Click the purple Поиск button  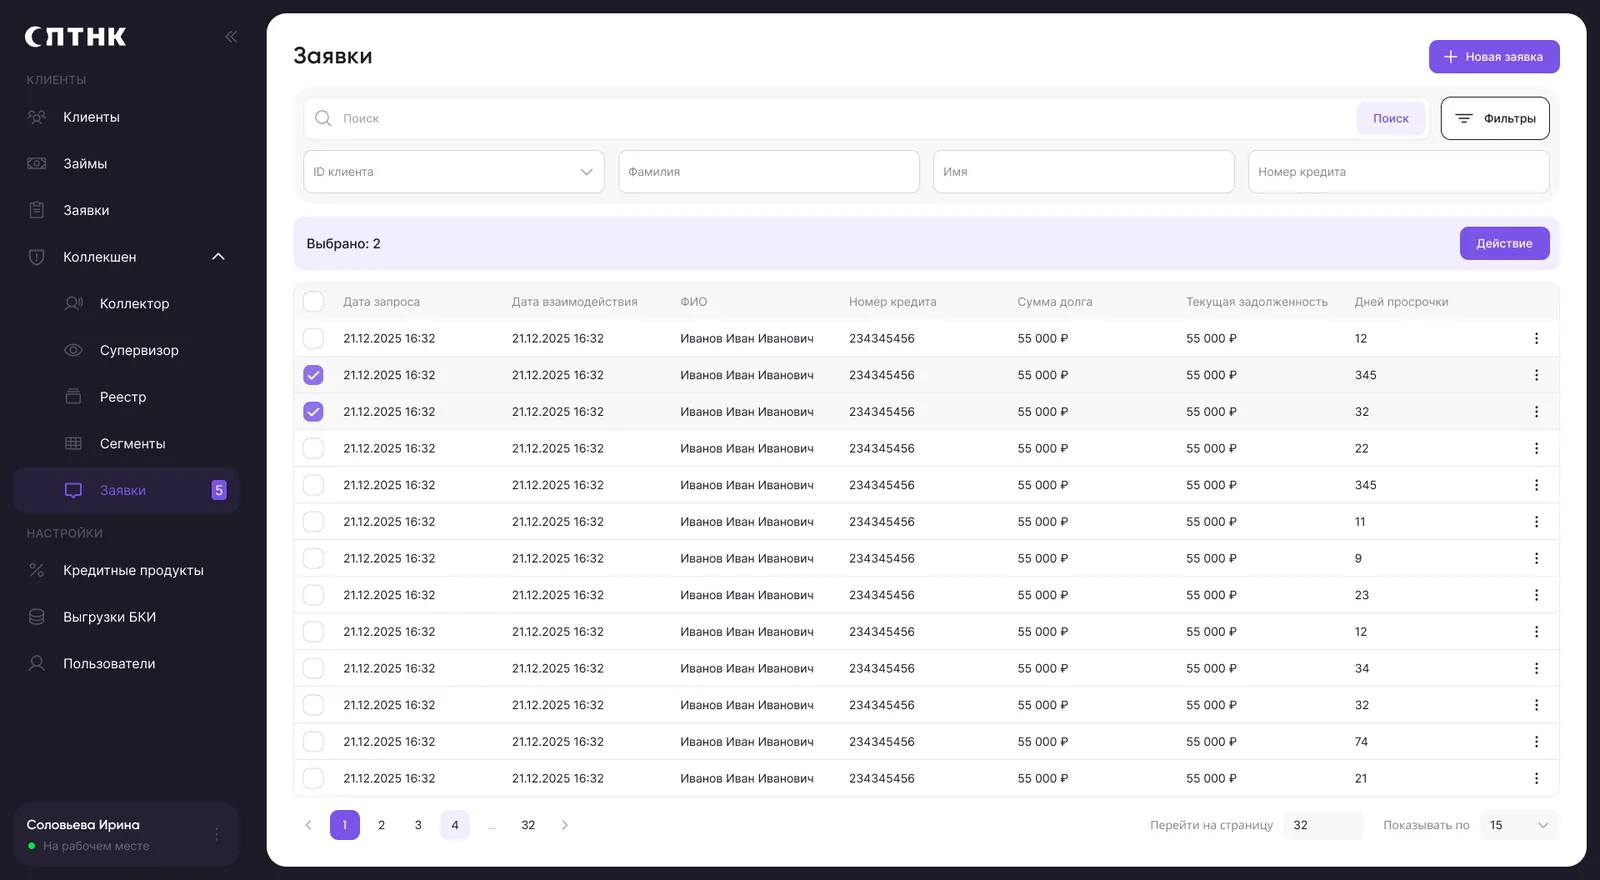(x=1391, y=118)
